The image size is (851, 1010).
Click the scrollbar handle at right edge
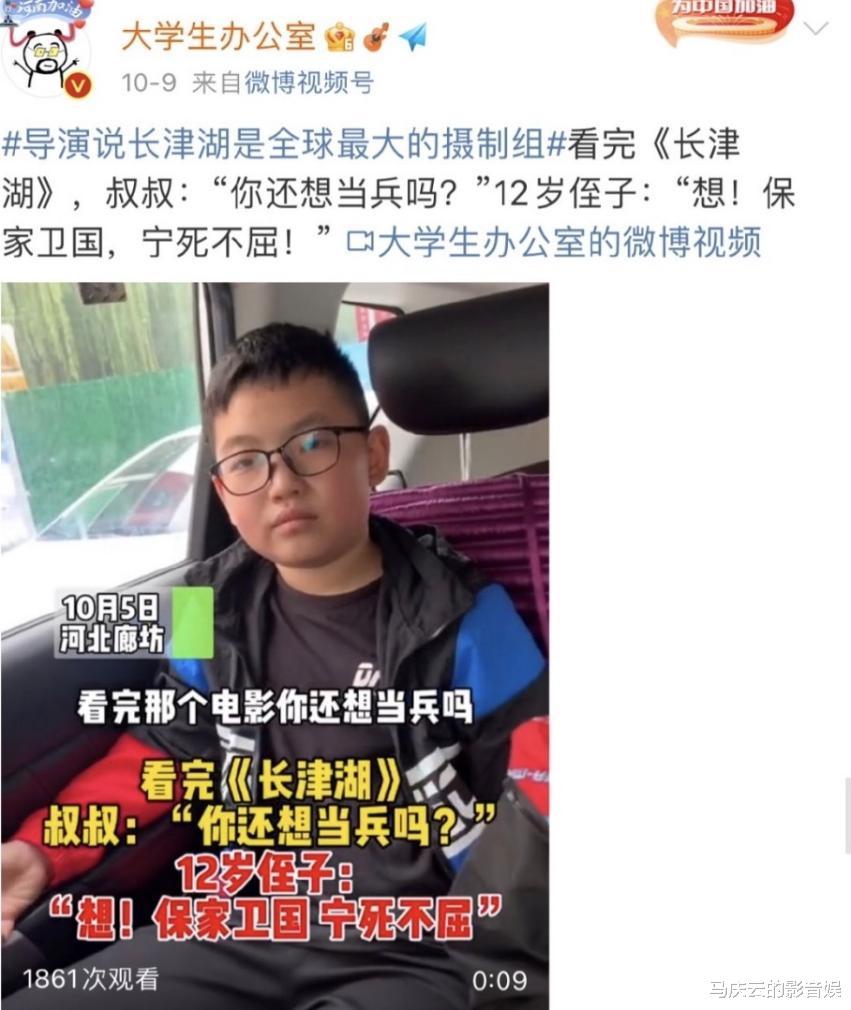coord(847,816)
